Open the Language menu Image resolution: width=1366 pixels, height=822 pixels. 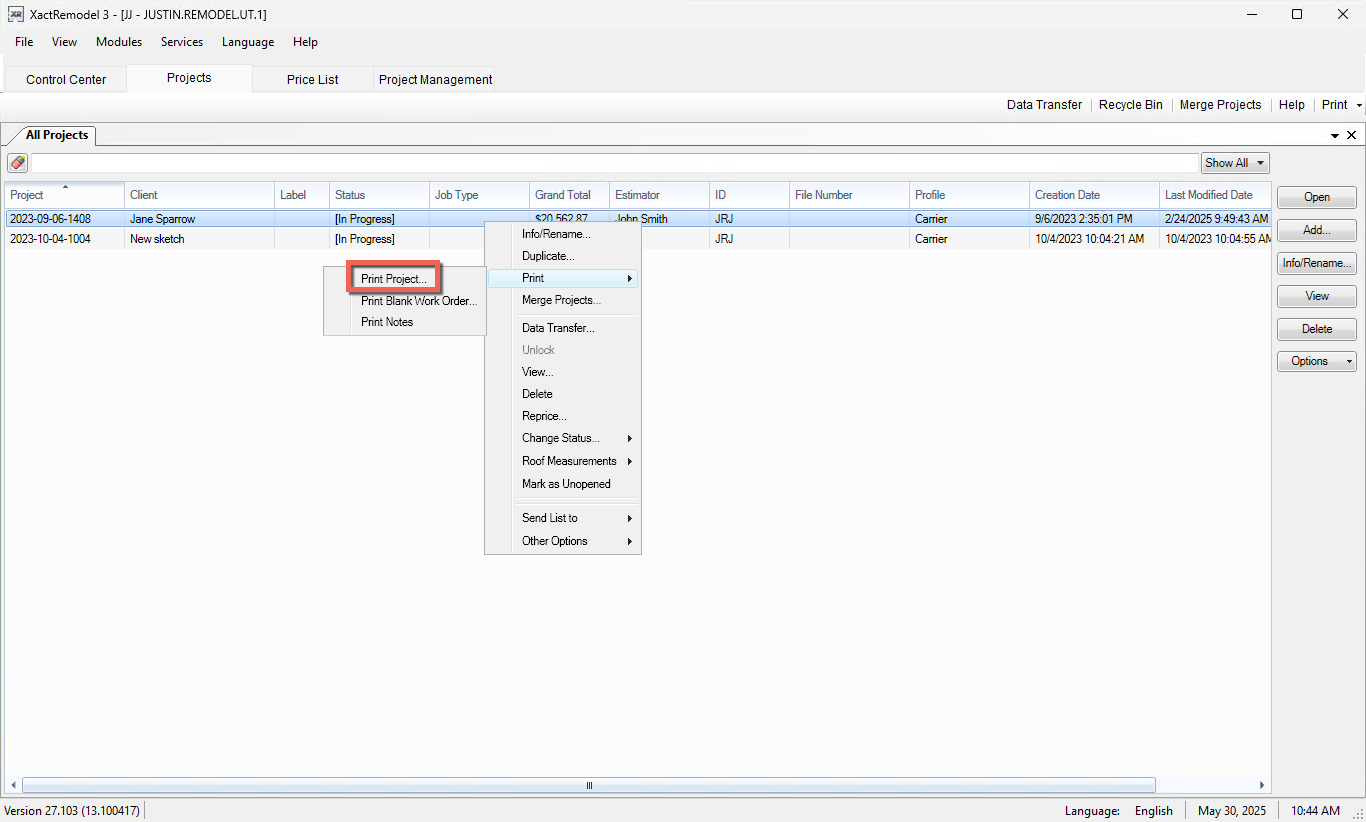[x=248, y=42]
